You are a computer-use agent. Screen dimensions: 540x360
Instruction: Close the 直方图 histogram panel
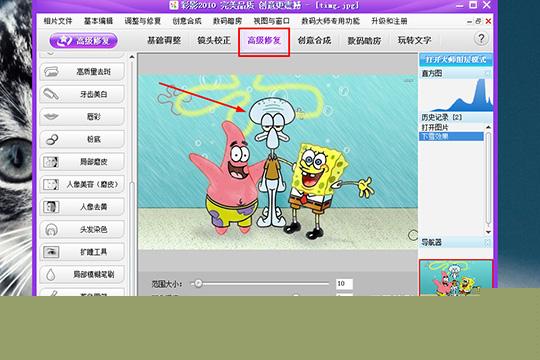488,73
